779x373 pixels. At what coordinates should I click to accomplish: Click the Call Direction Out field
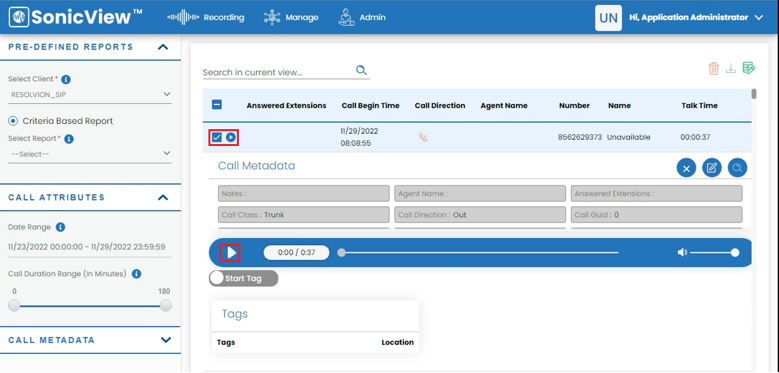tap(480, 215)
